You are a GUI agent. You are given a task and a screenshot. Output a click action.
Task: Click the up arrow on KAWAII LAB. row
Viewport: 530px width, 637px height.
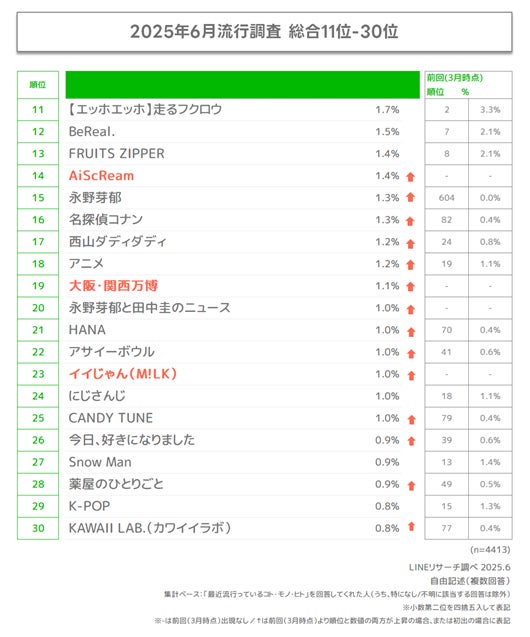411,526
